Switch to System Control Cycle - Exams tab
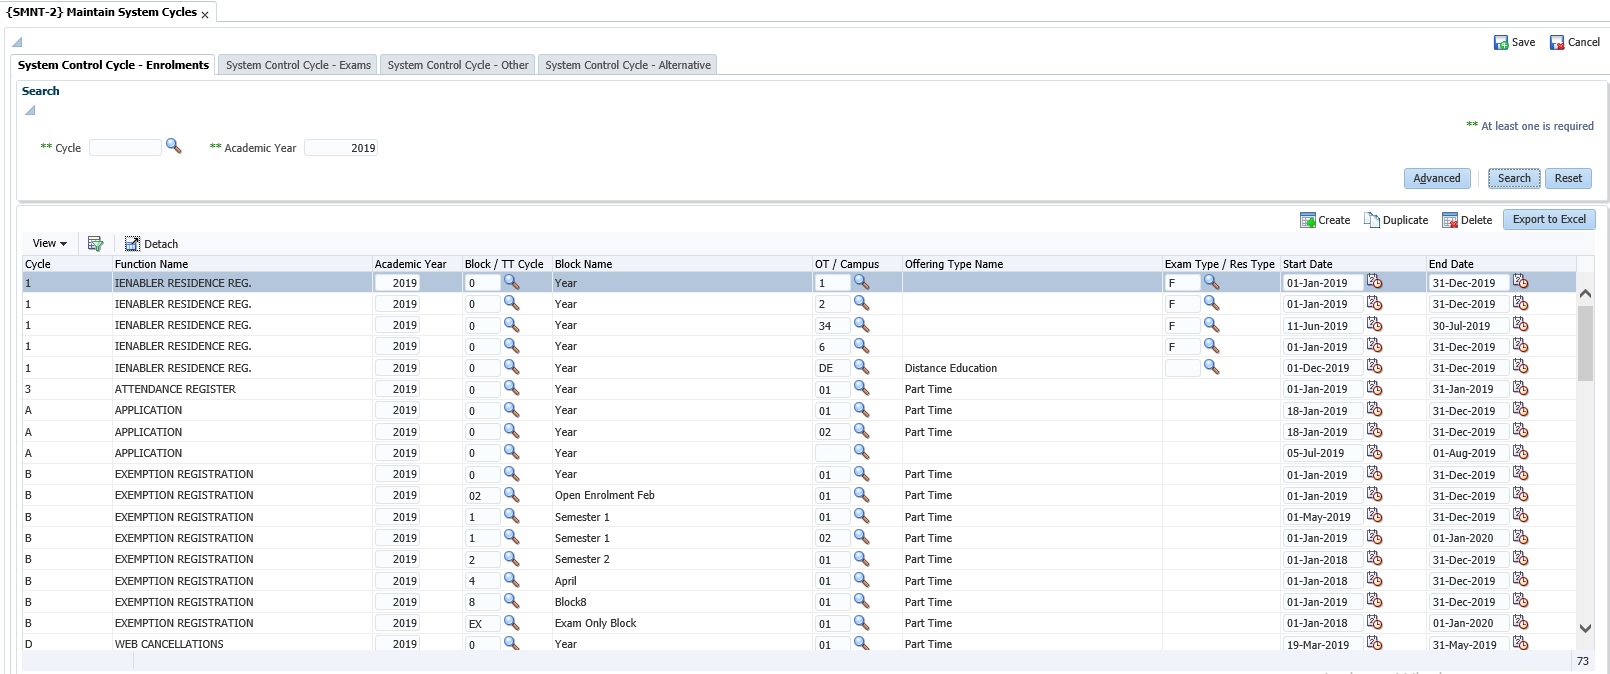Image resolution: width=1610 pixels, height=674 pixels. click(x=298, y=65)
